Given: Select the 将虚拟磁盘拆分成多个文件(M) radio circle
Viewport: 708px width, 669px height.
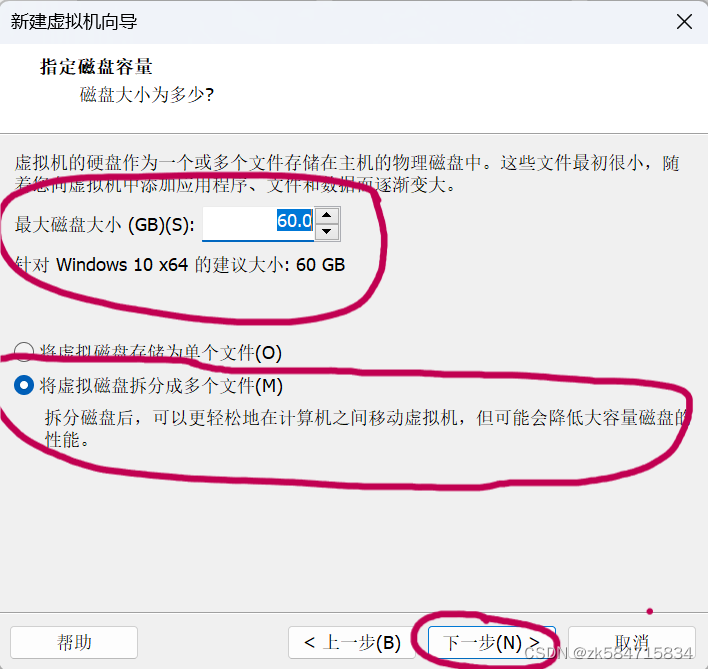Looking at the screenshot, I should (x=23, y=385).
